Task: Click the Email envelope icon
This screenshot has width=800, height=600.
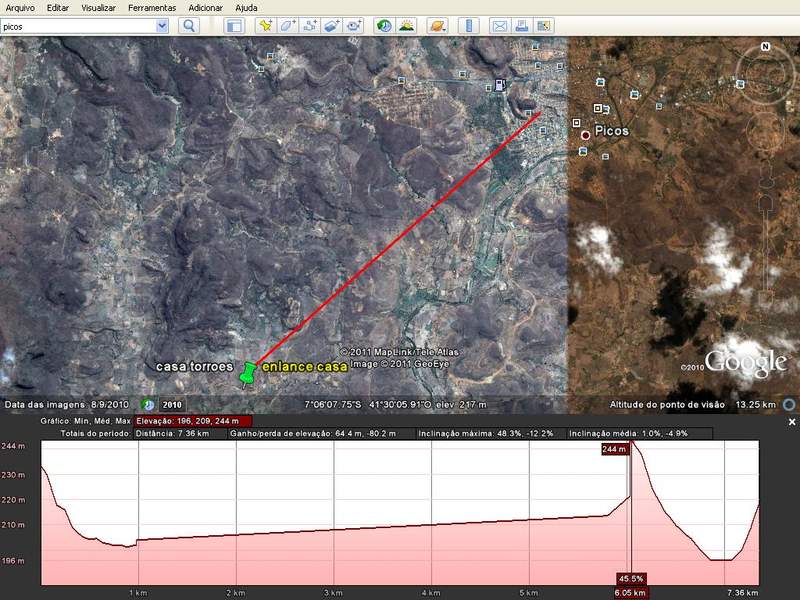Action: 499,26
